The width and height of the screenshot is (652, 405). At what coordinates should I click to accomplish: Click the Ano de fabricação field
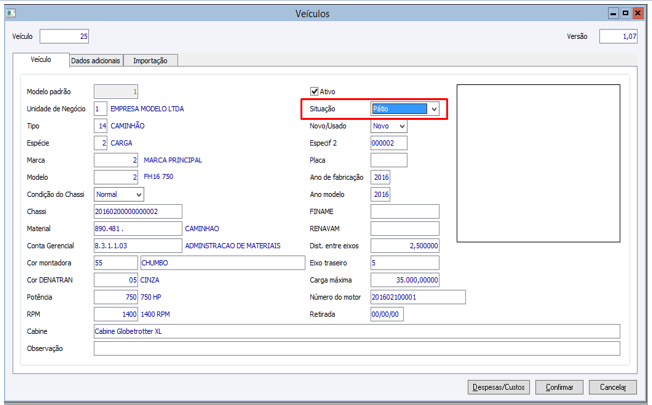tap(380, 177)
